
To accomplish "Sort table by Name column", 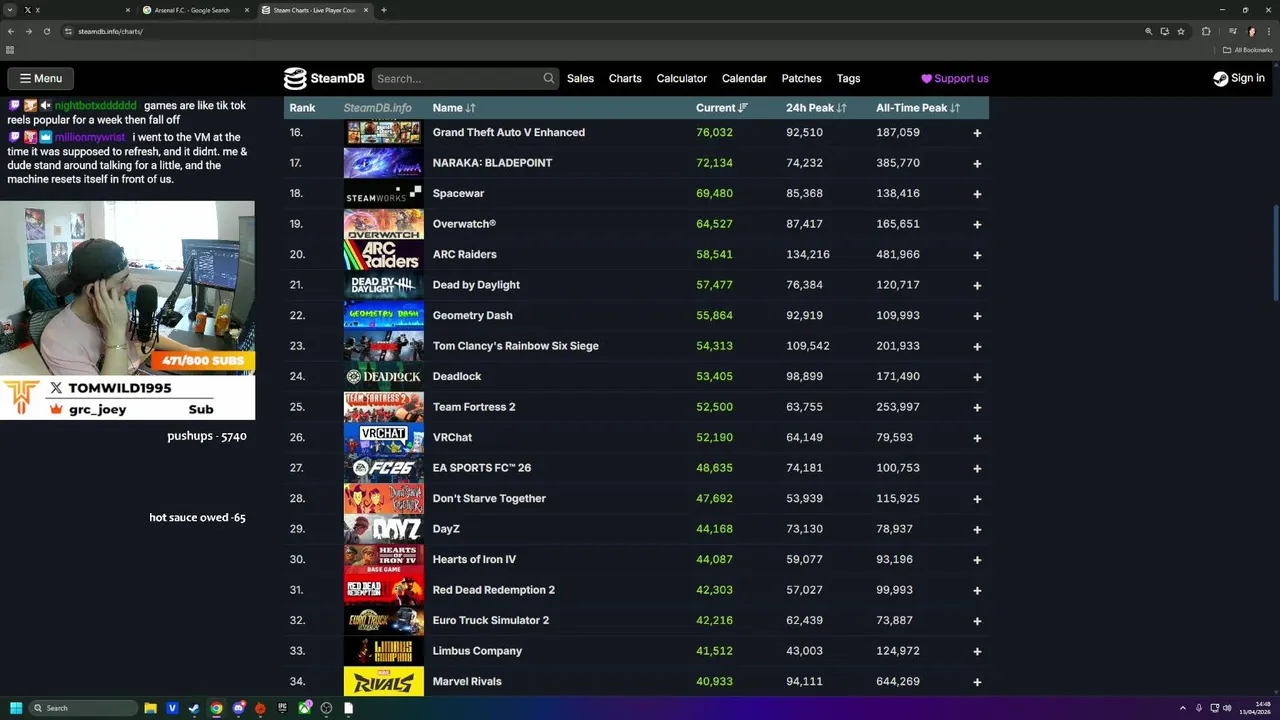I will 454,108.
